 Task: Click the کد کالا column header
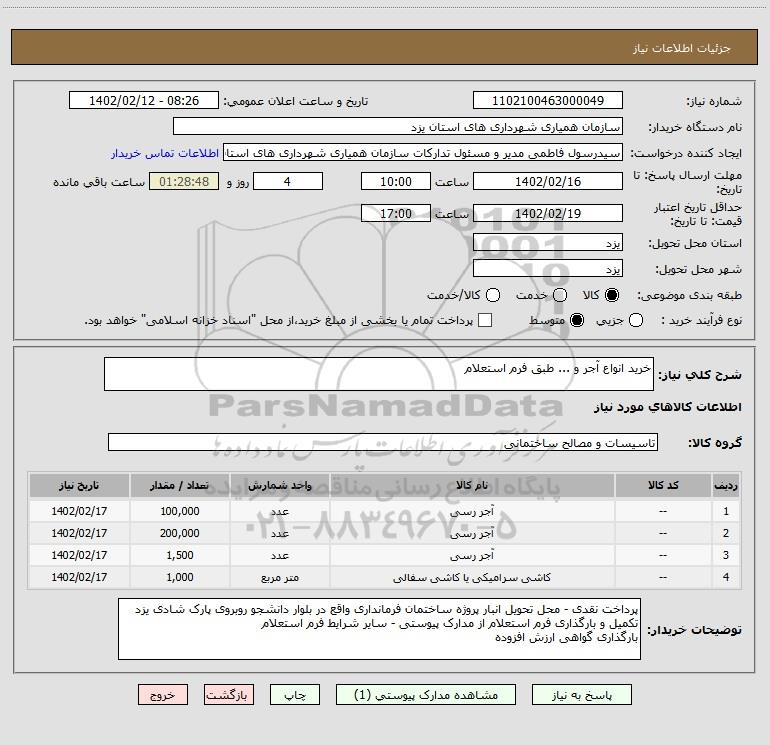pos(663,486)
